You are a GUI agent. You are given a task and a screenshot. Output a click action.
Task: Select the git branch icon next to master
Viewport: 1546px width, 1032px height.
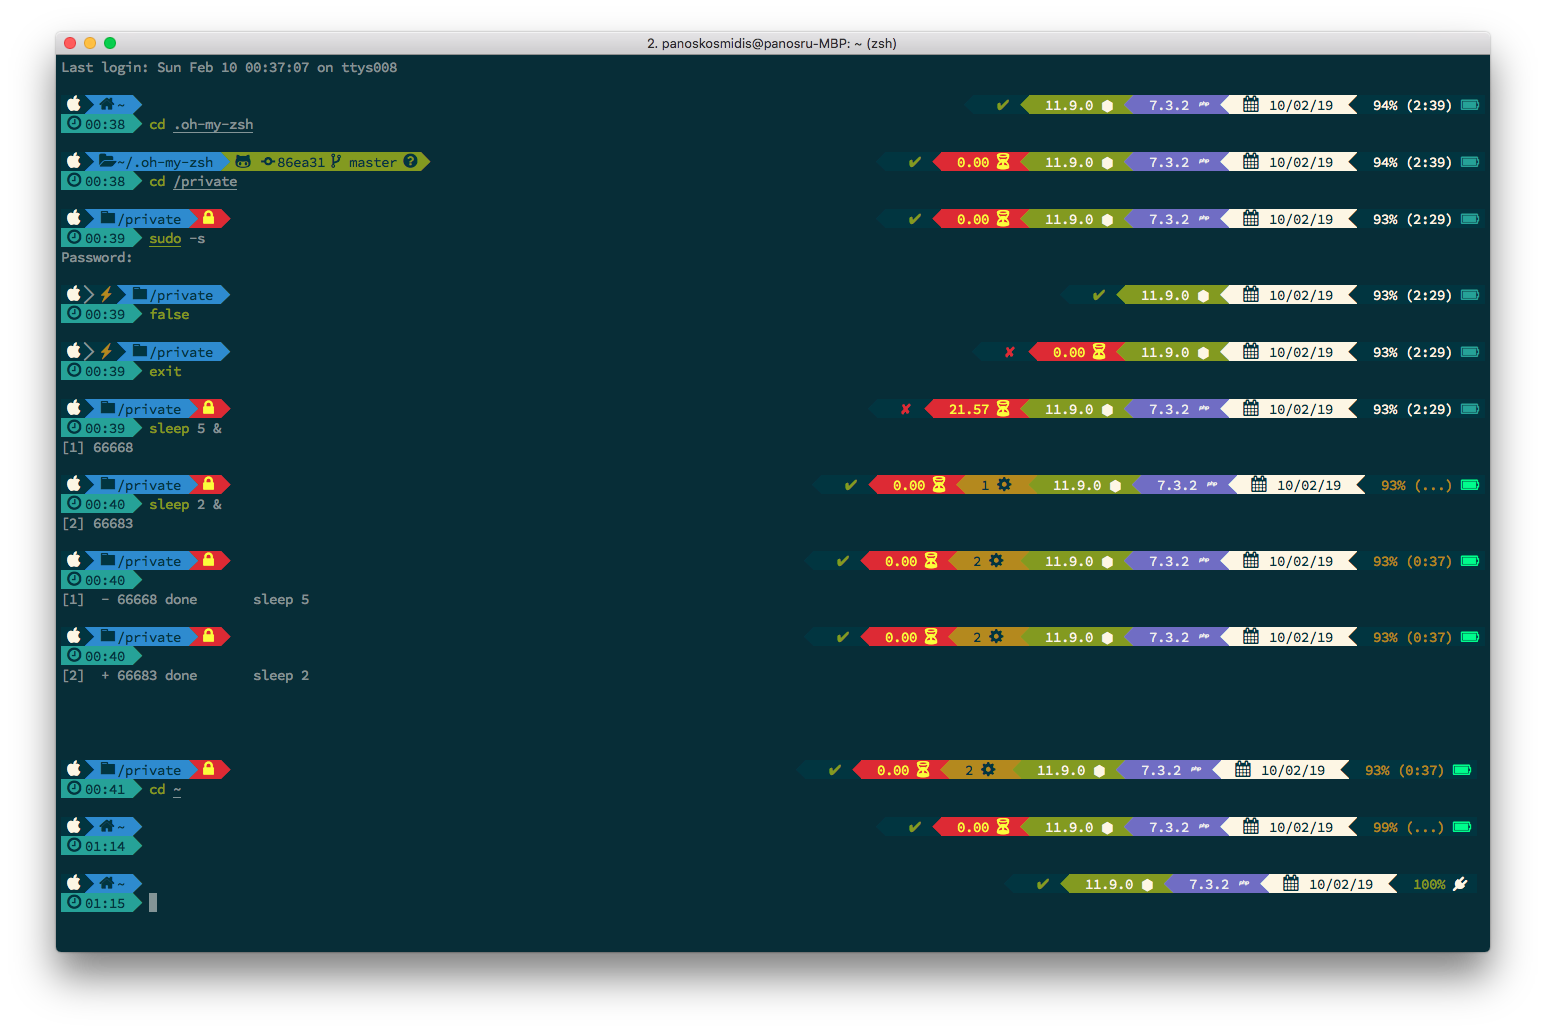point(337,161)
